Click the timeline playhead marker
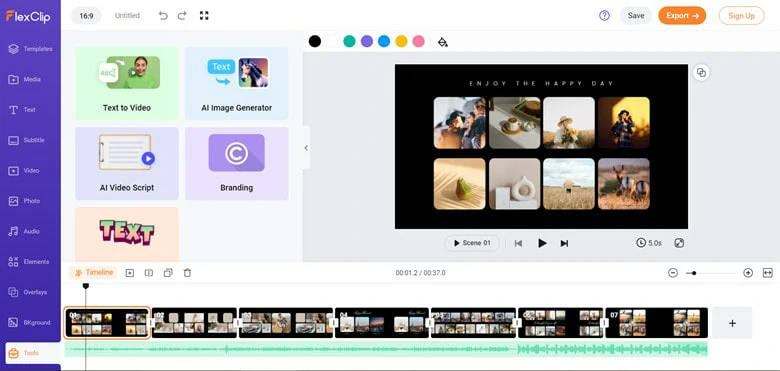The image size is (780, 371). pyautogui.click(x=86, y=286)
